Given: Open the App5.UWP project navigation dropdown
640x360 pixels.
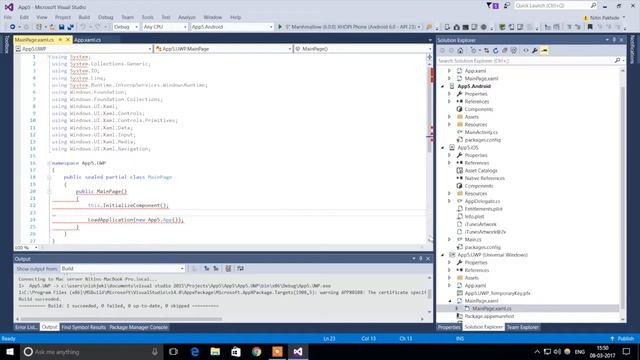Looking at the screenshot, I should coord(84,49).
